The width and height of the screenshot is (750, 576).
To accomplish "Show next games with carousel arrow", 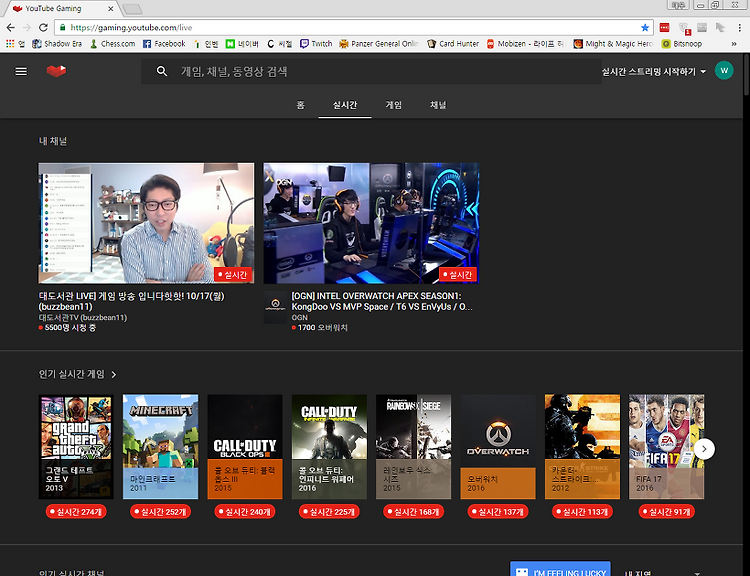I will [704, 449].
